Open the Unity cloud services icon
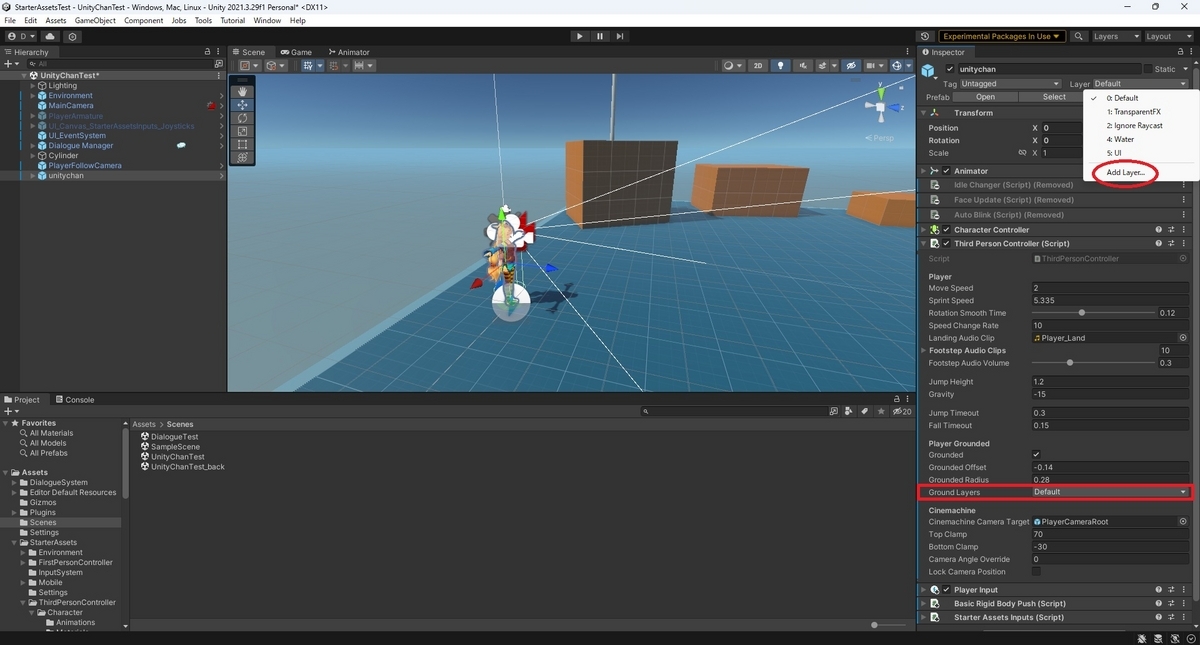 (x=51, y=36)
